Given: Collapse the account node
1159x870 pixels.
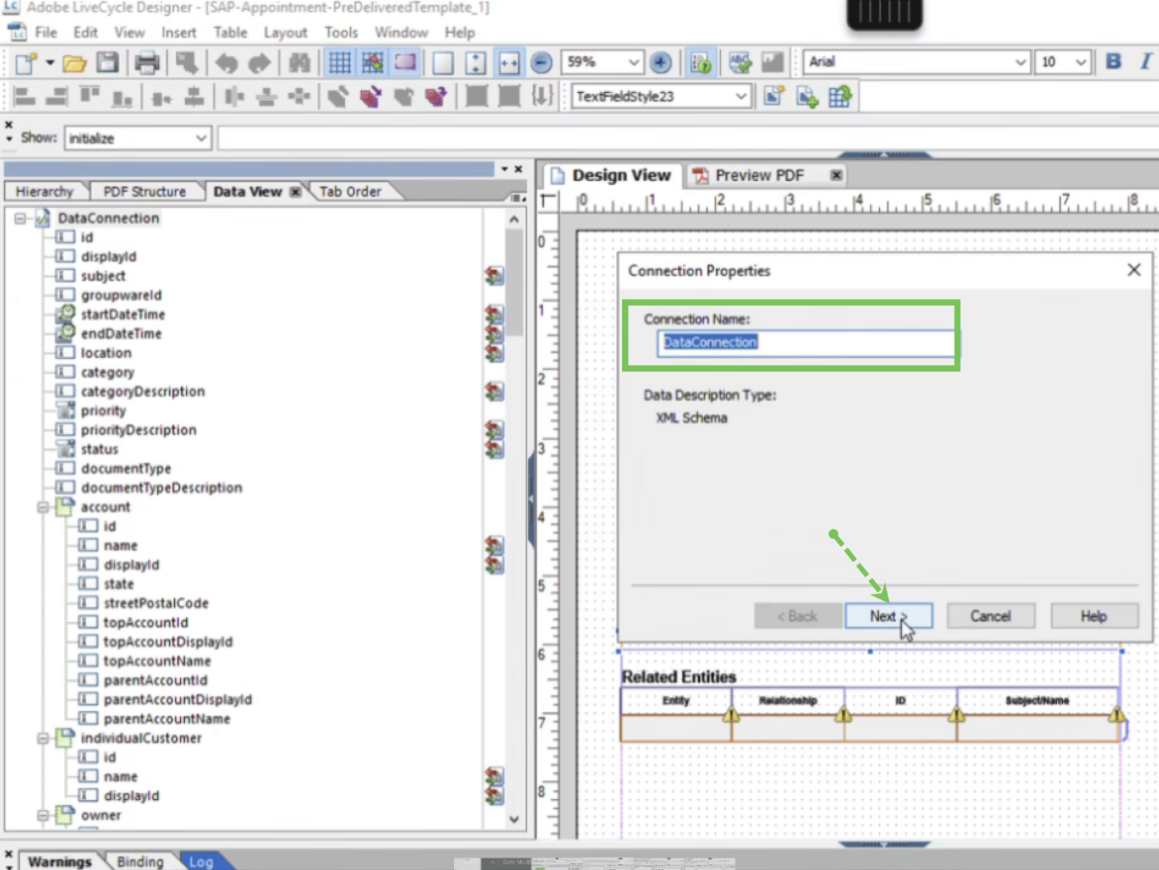Looking at the screenshot, I should [x=43, y=507].
